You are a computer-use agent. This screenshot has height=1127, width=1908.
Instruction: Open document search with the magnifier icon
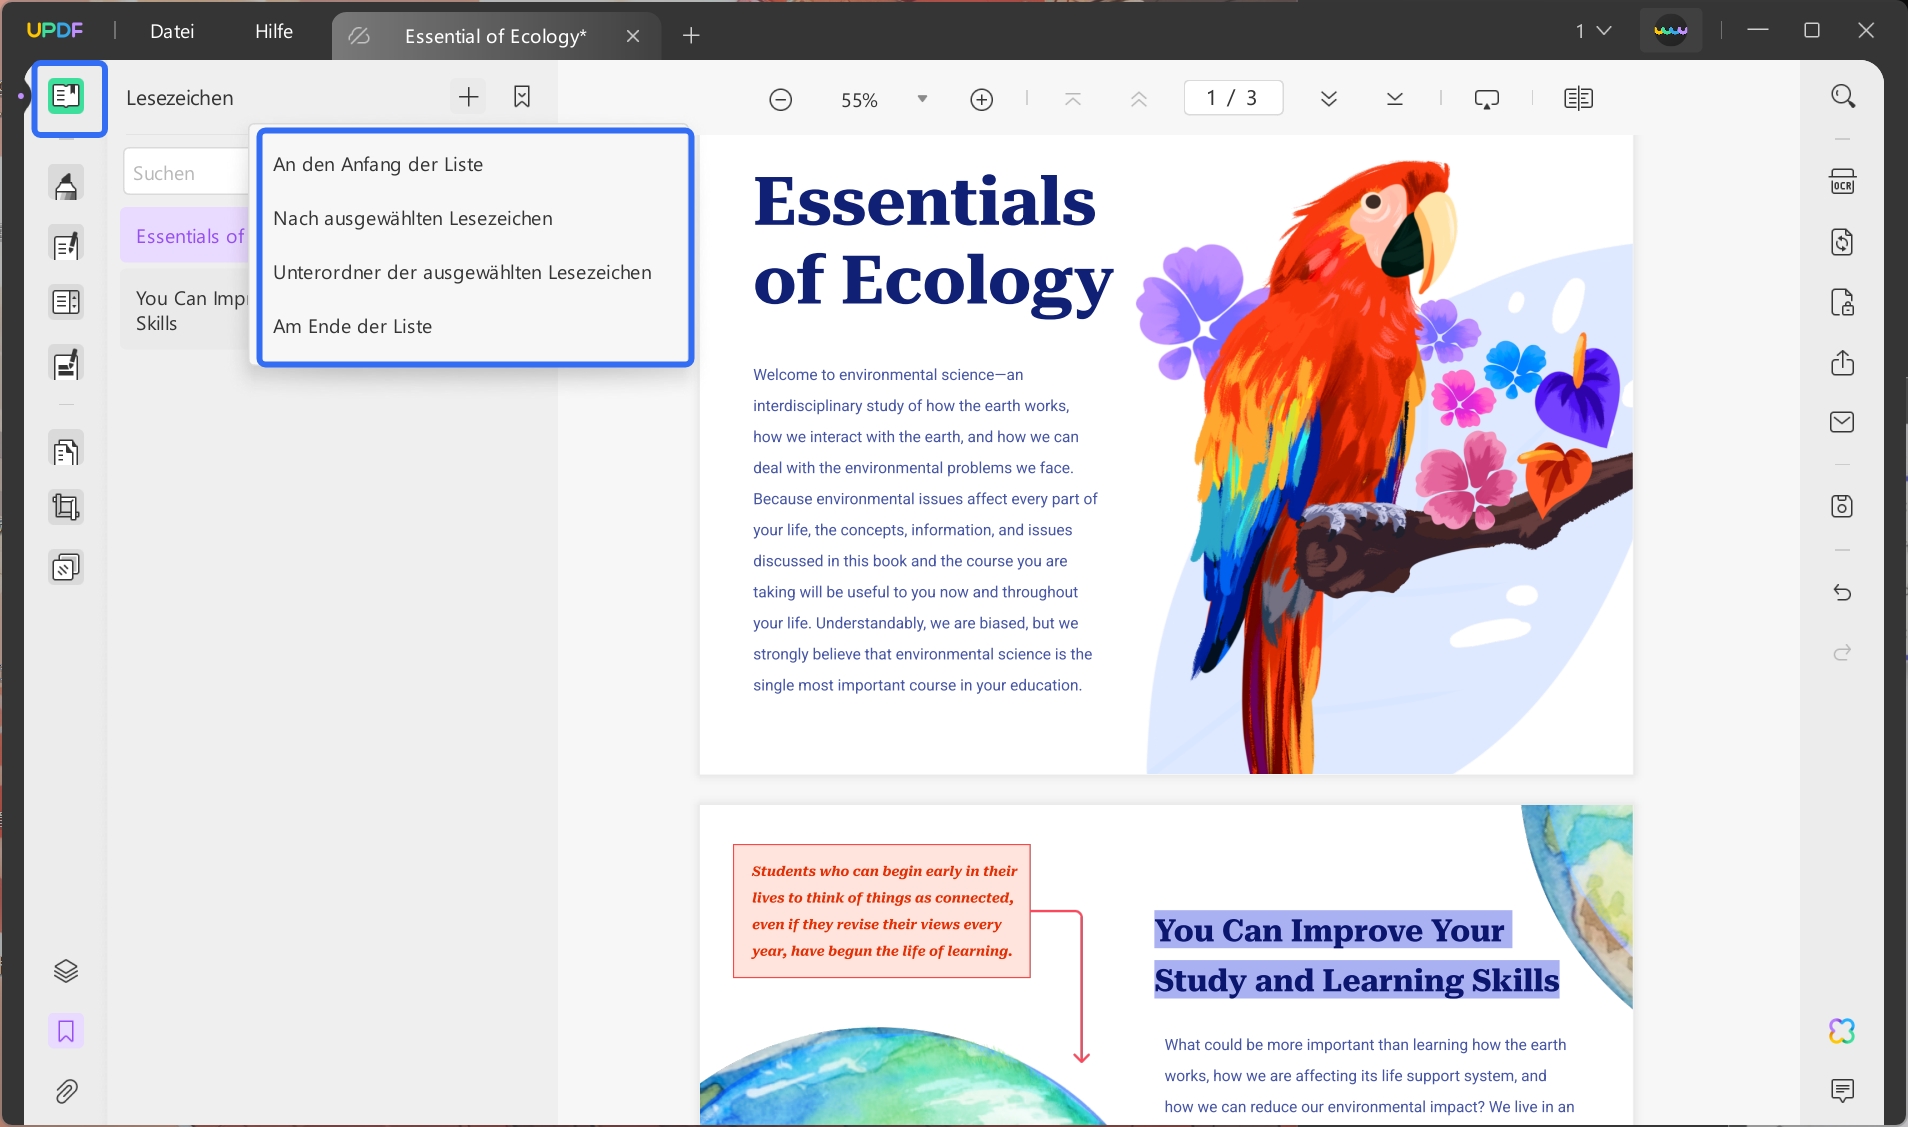point(1843,95)
